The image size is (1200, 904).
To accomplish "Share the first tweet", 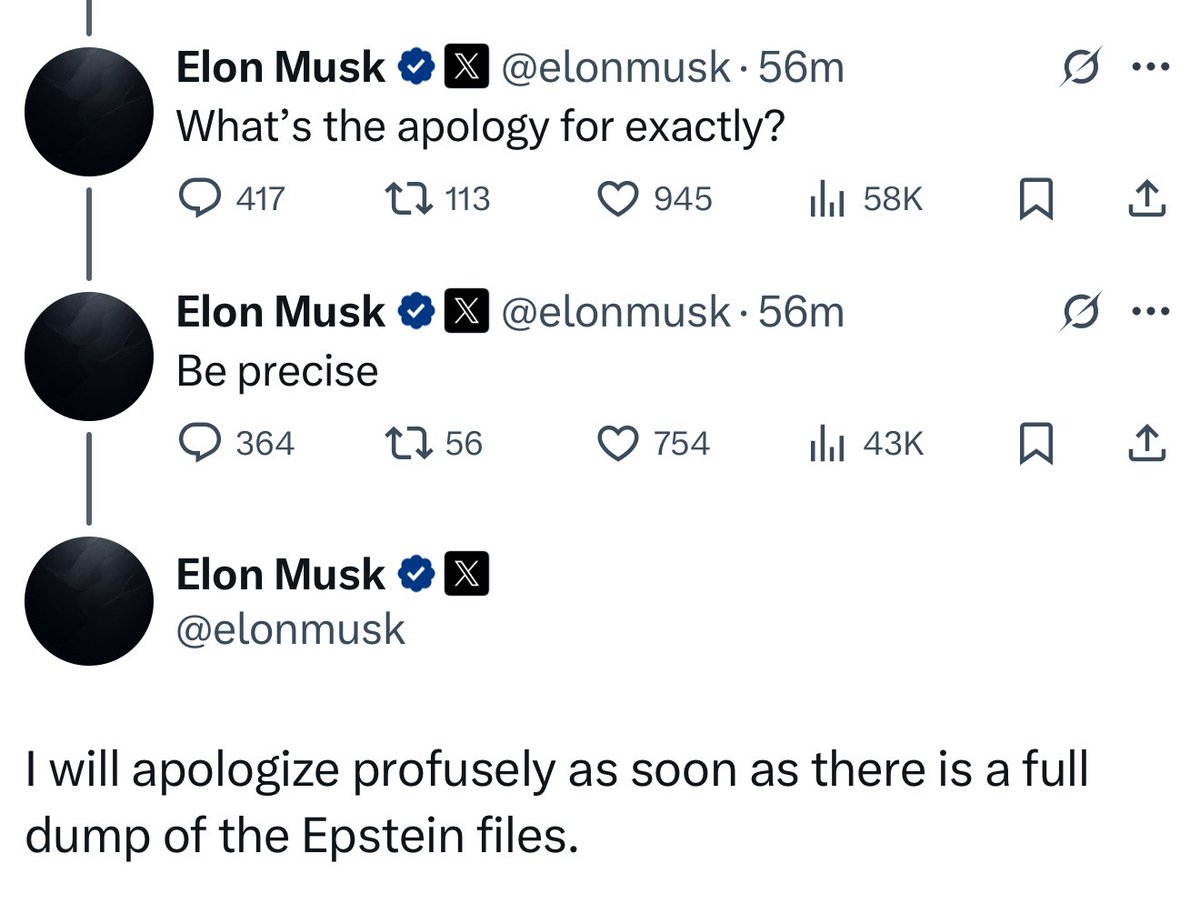I will point(1148,199).
